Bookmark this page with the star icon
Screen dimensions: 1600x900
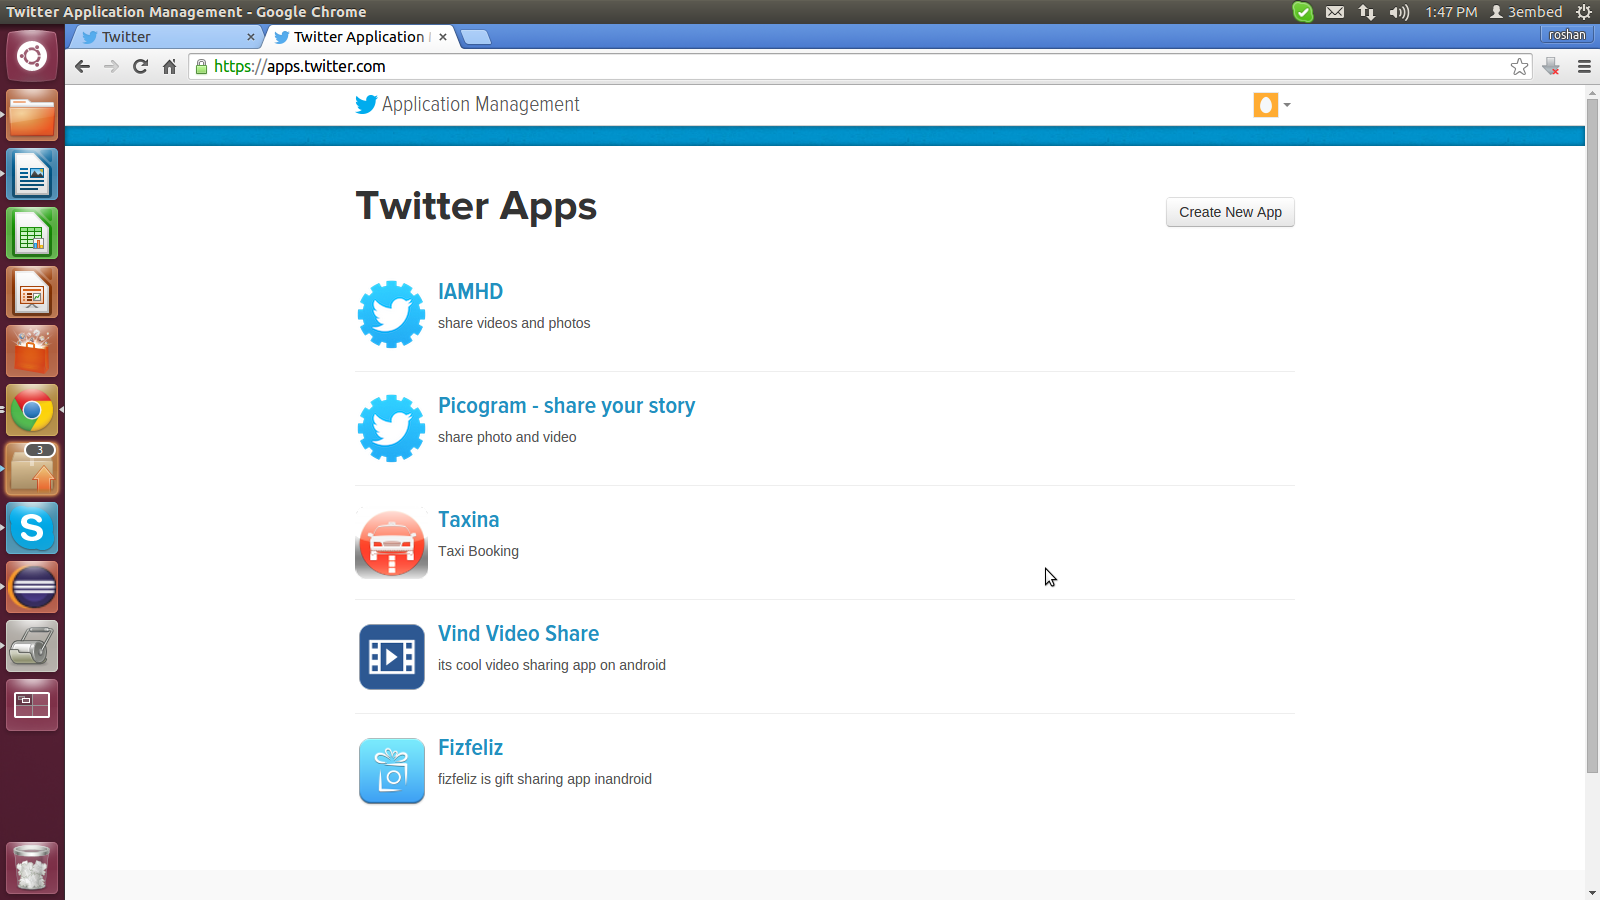click(1520, 66)
